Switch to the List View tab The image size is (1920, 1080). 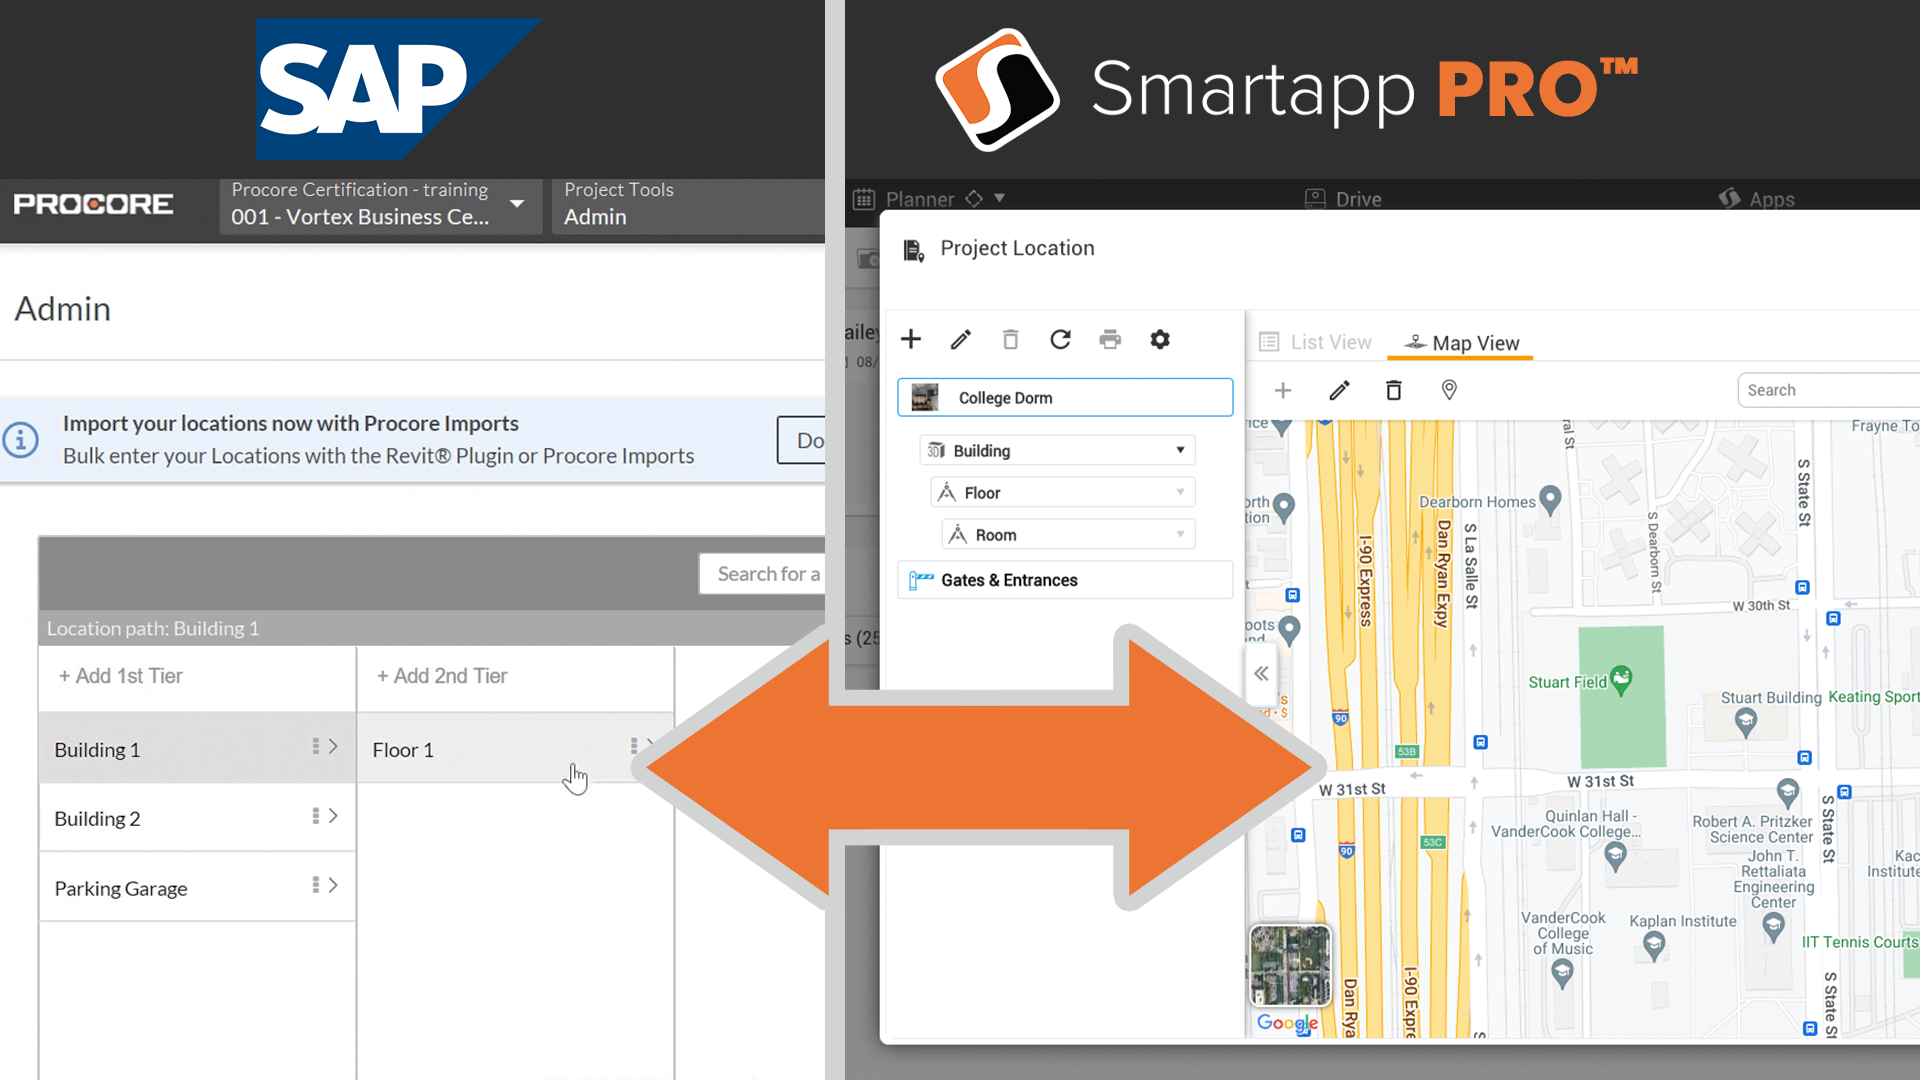(x=1315, y=342)
